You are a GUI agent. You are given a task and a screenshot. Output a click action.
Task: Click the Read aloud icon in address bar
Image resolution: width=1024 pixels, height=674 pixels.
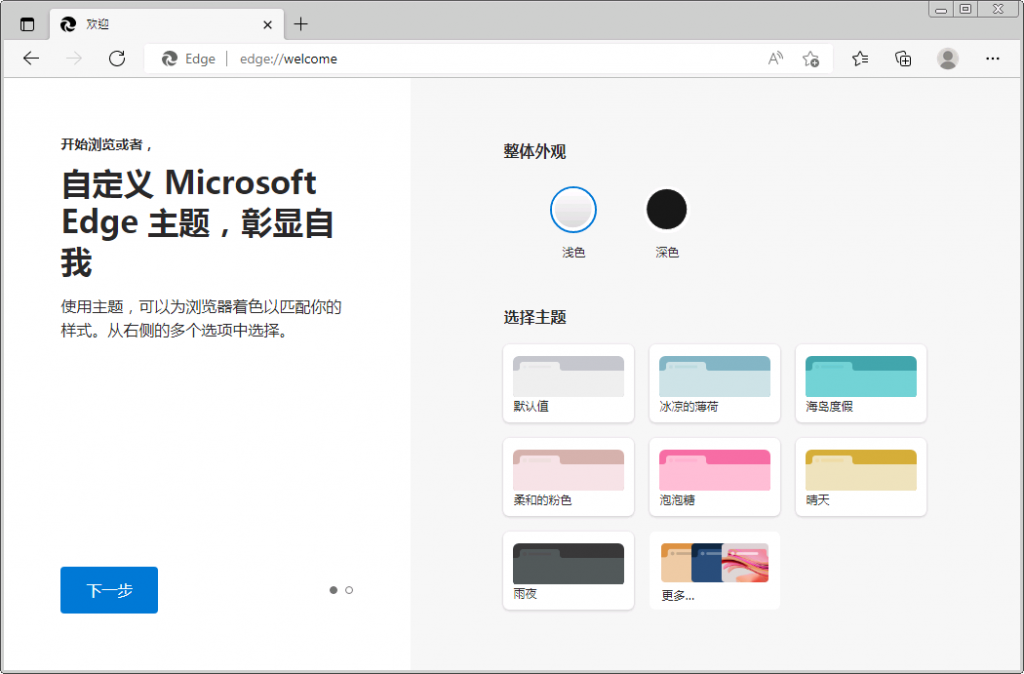click(x=775, y=59)
